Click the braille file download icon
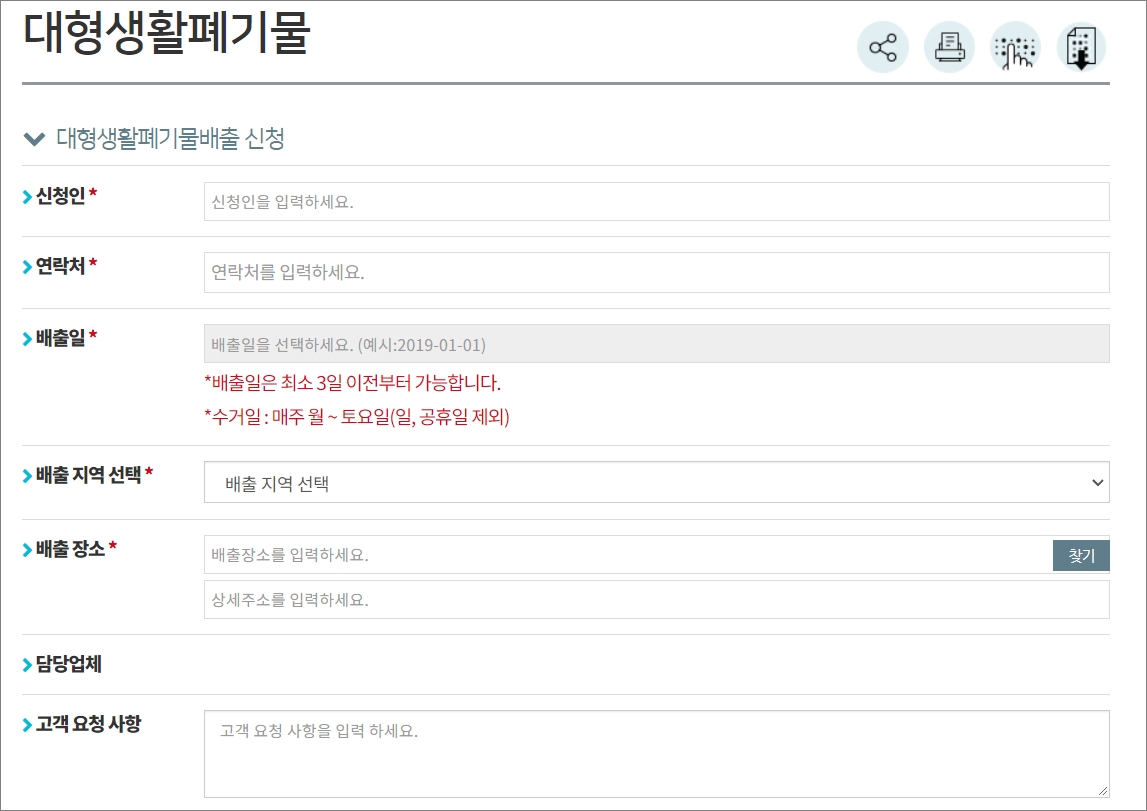This screenshot has height=811, width=1147. pyautogui.click(x=1081, y=45)
